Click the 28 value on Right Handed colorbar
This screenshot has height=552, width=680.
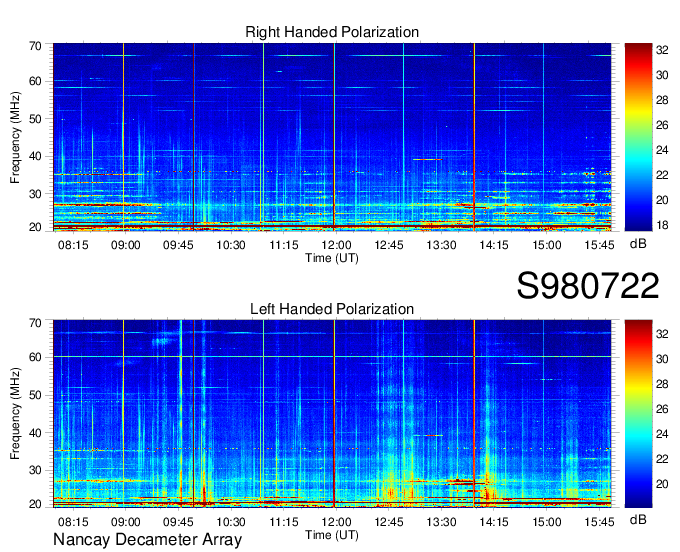coord(662,100)
